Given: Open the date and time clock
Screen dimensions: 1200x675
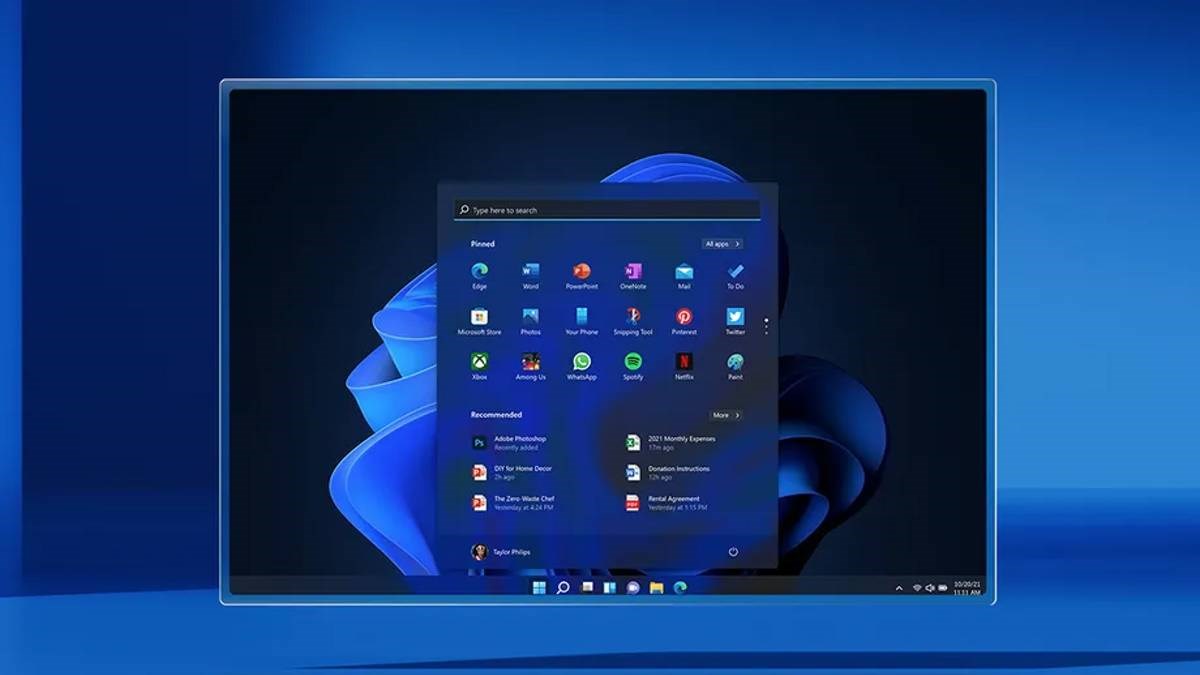Looking at the screenshot, I should 967,588.
